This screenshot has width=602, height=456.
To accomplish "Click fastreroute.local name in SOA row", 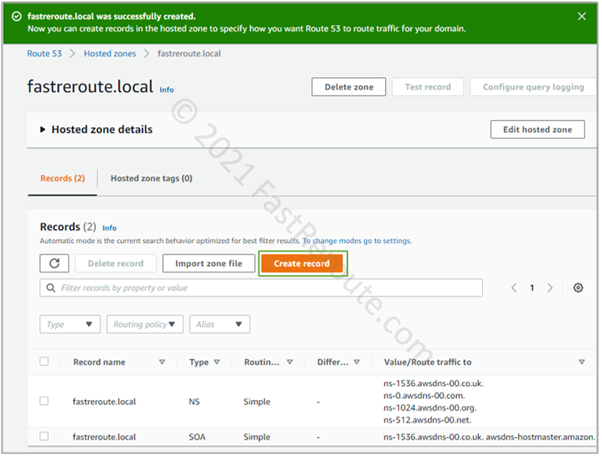I will [x=104, y=437].
